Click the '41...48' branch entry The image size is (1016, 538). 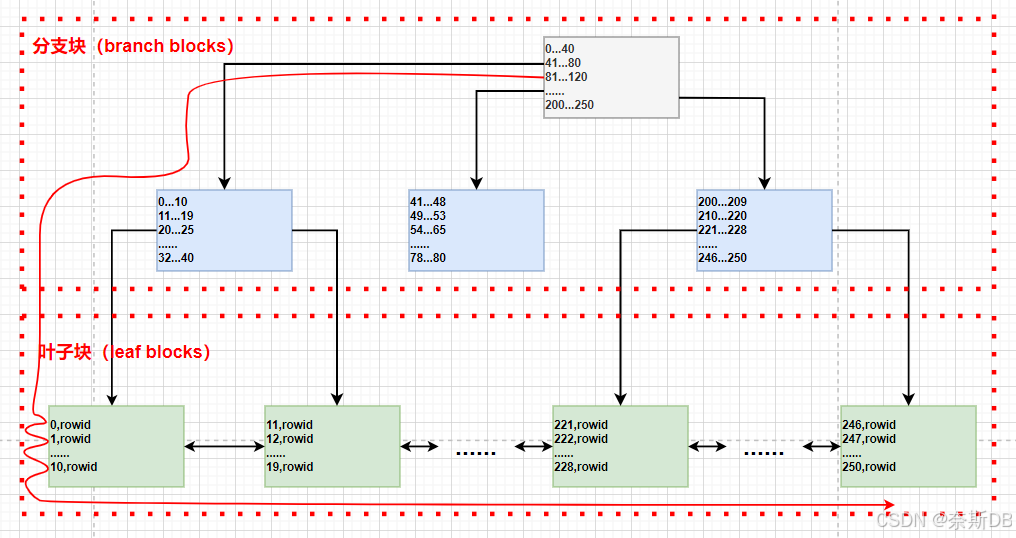pyautogui.click(x=428, y=202)
